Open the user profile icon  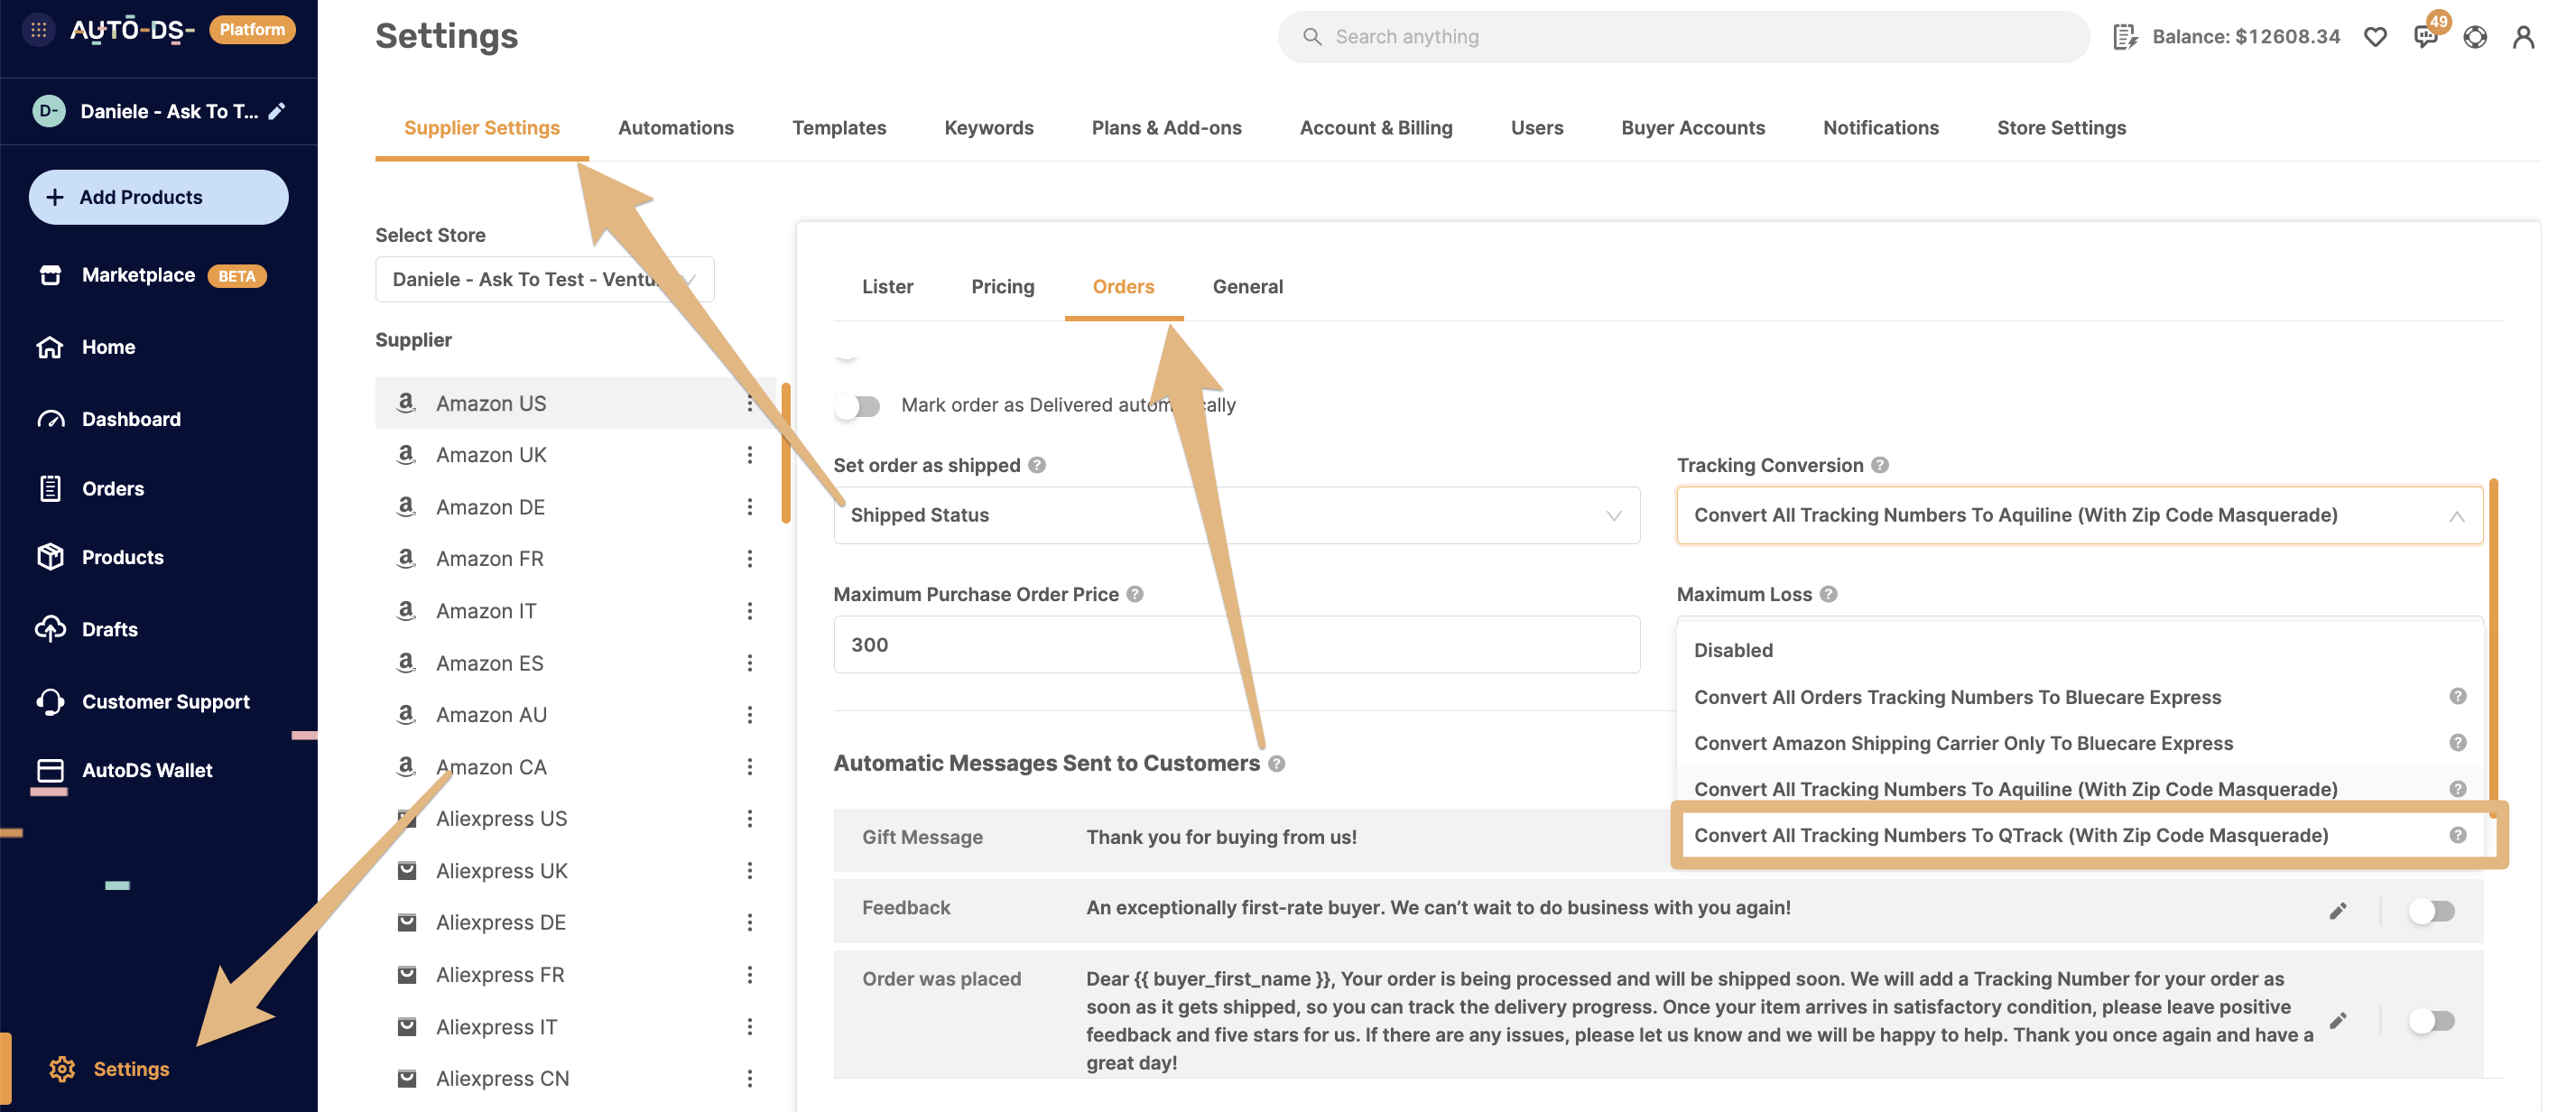point(2523,37)
